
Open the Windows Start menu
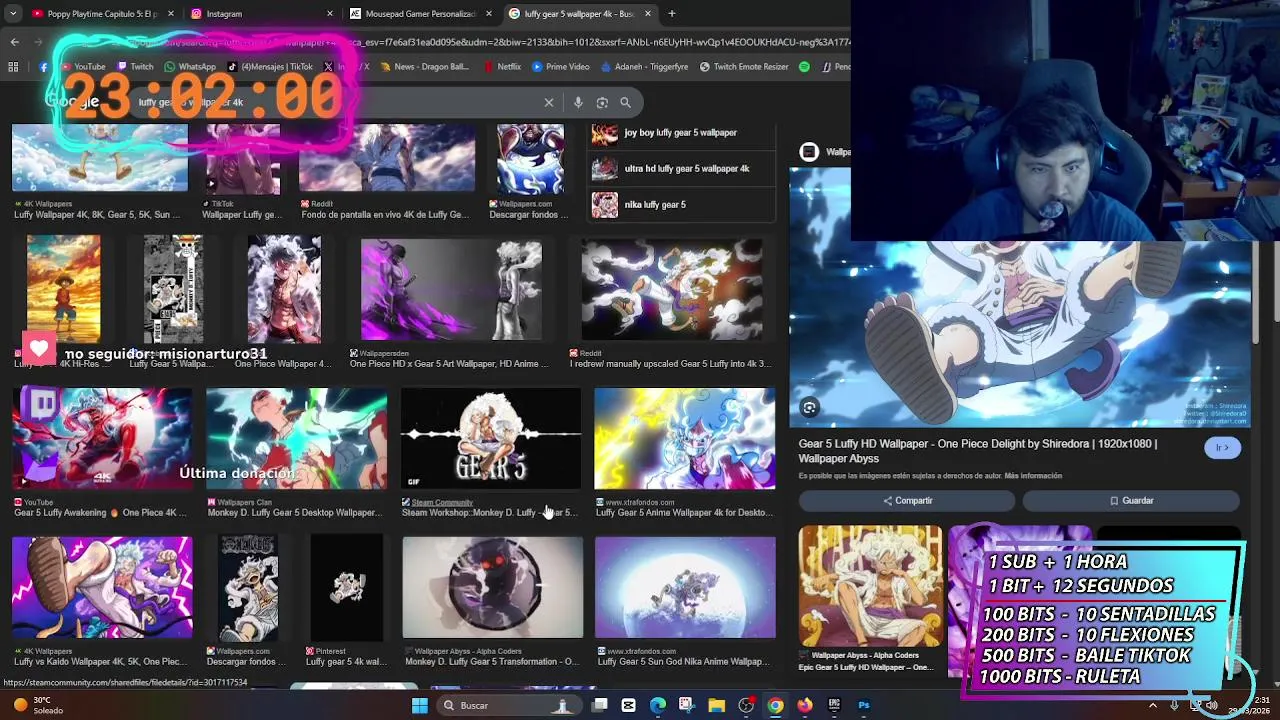pyautogui.click(x=420, y=705)
